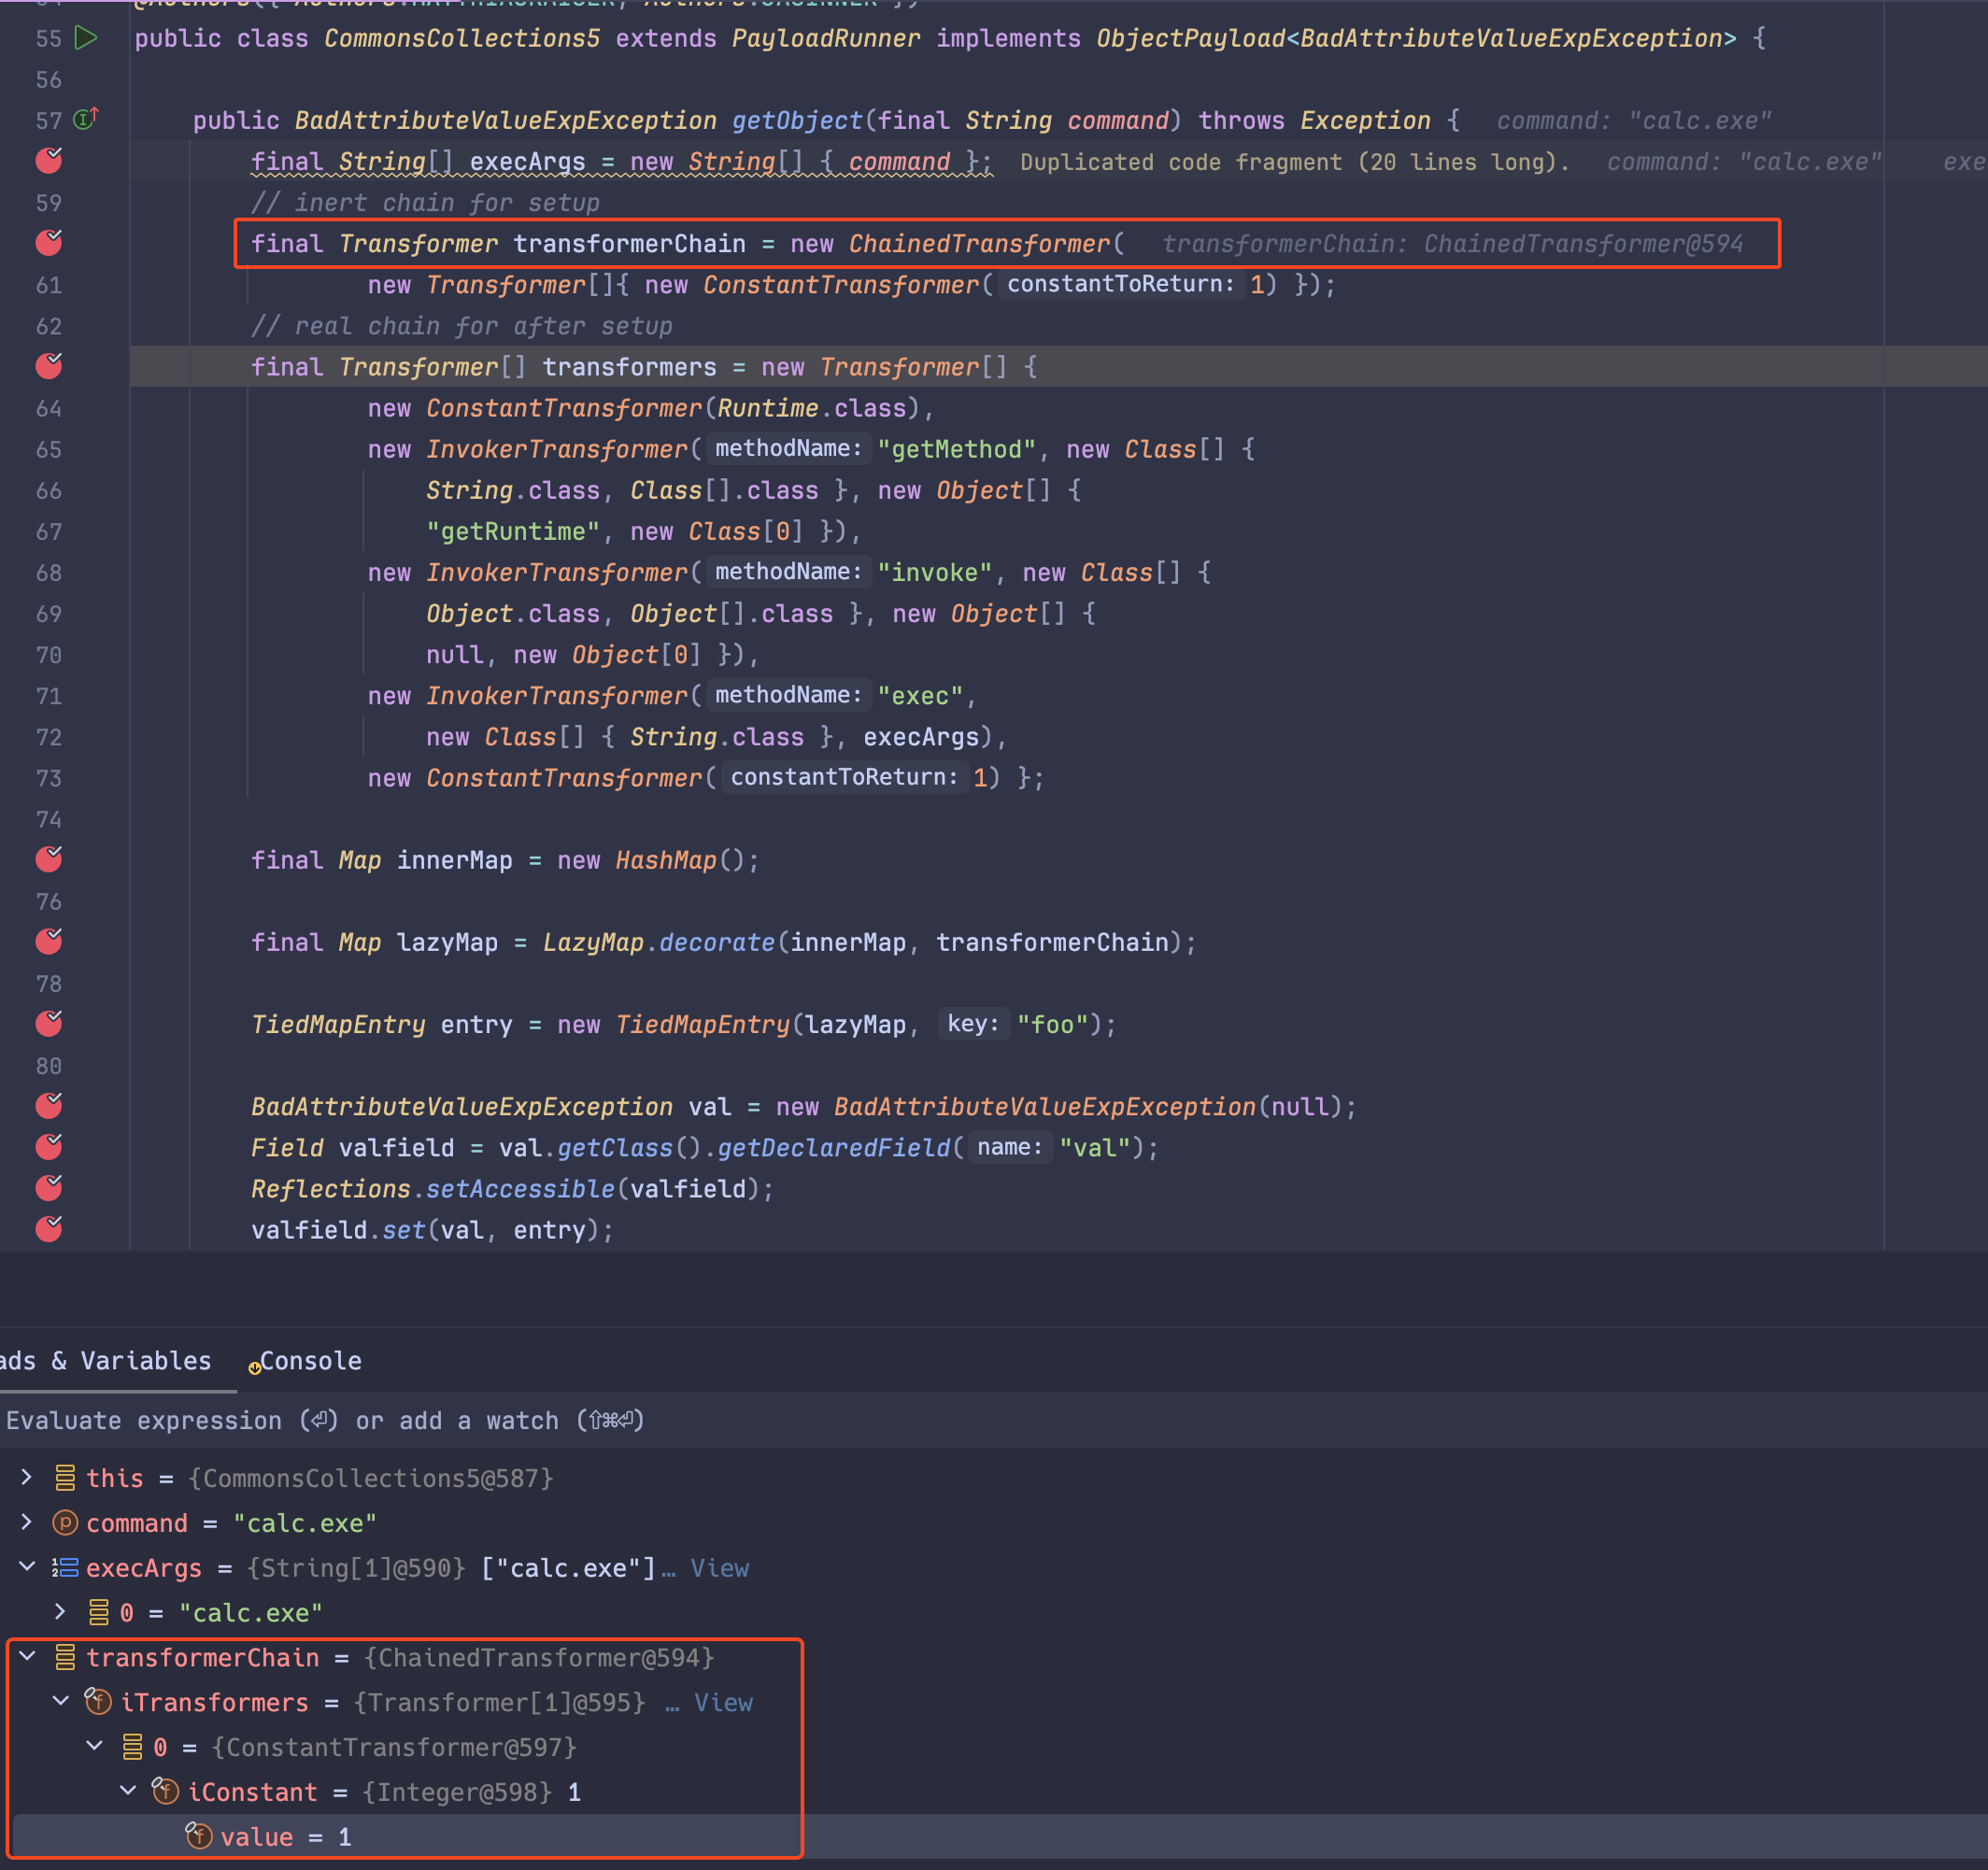
Task: Collapse the execArgs variable node
Action: click(27, 1567)
